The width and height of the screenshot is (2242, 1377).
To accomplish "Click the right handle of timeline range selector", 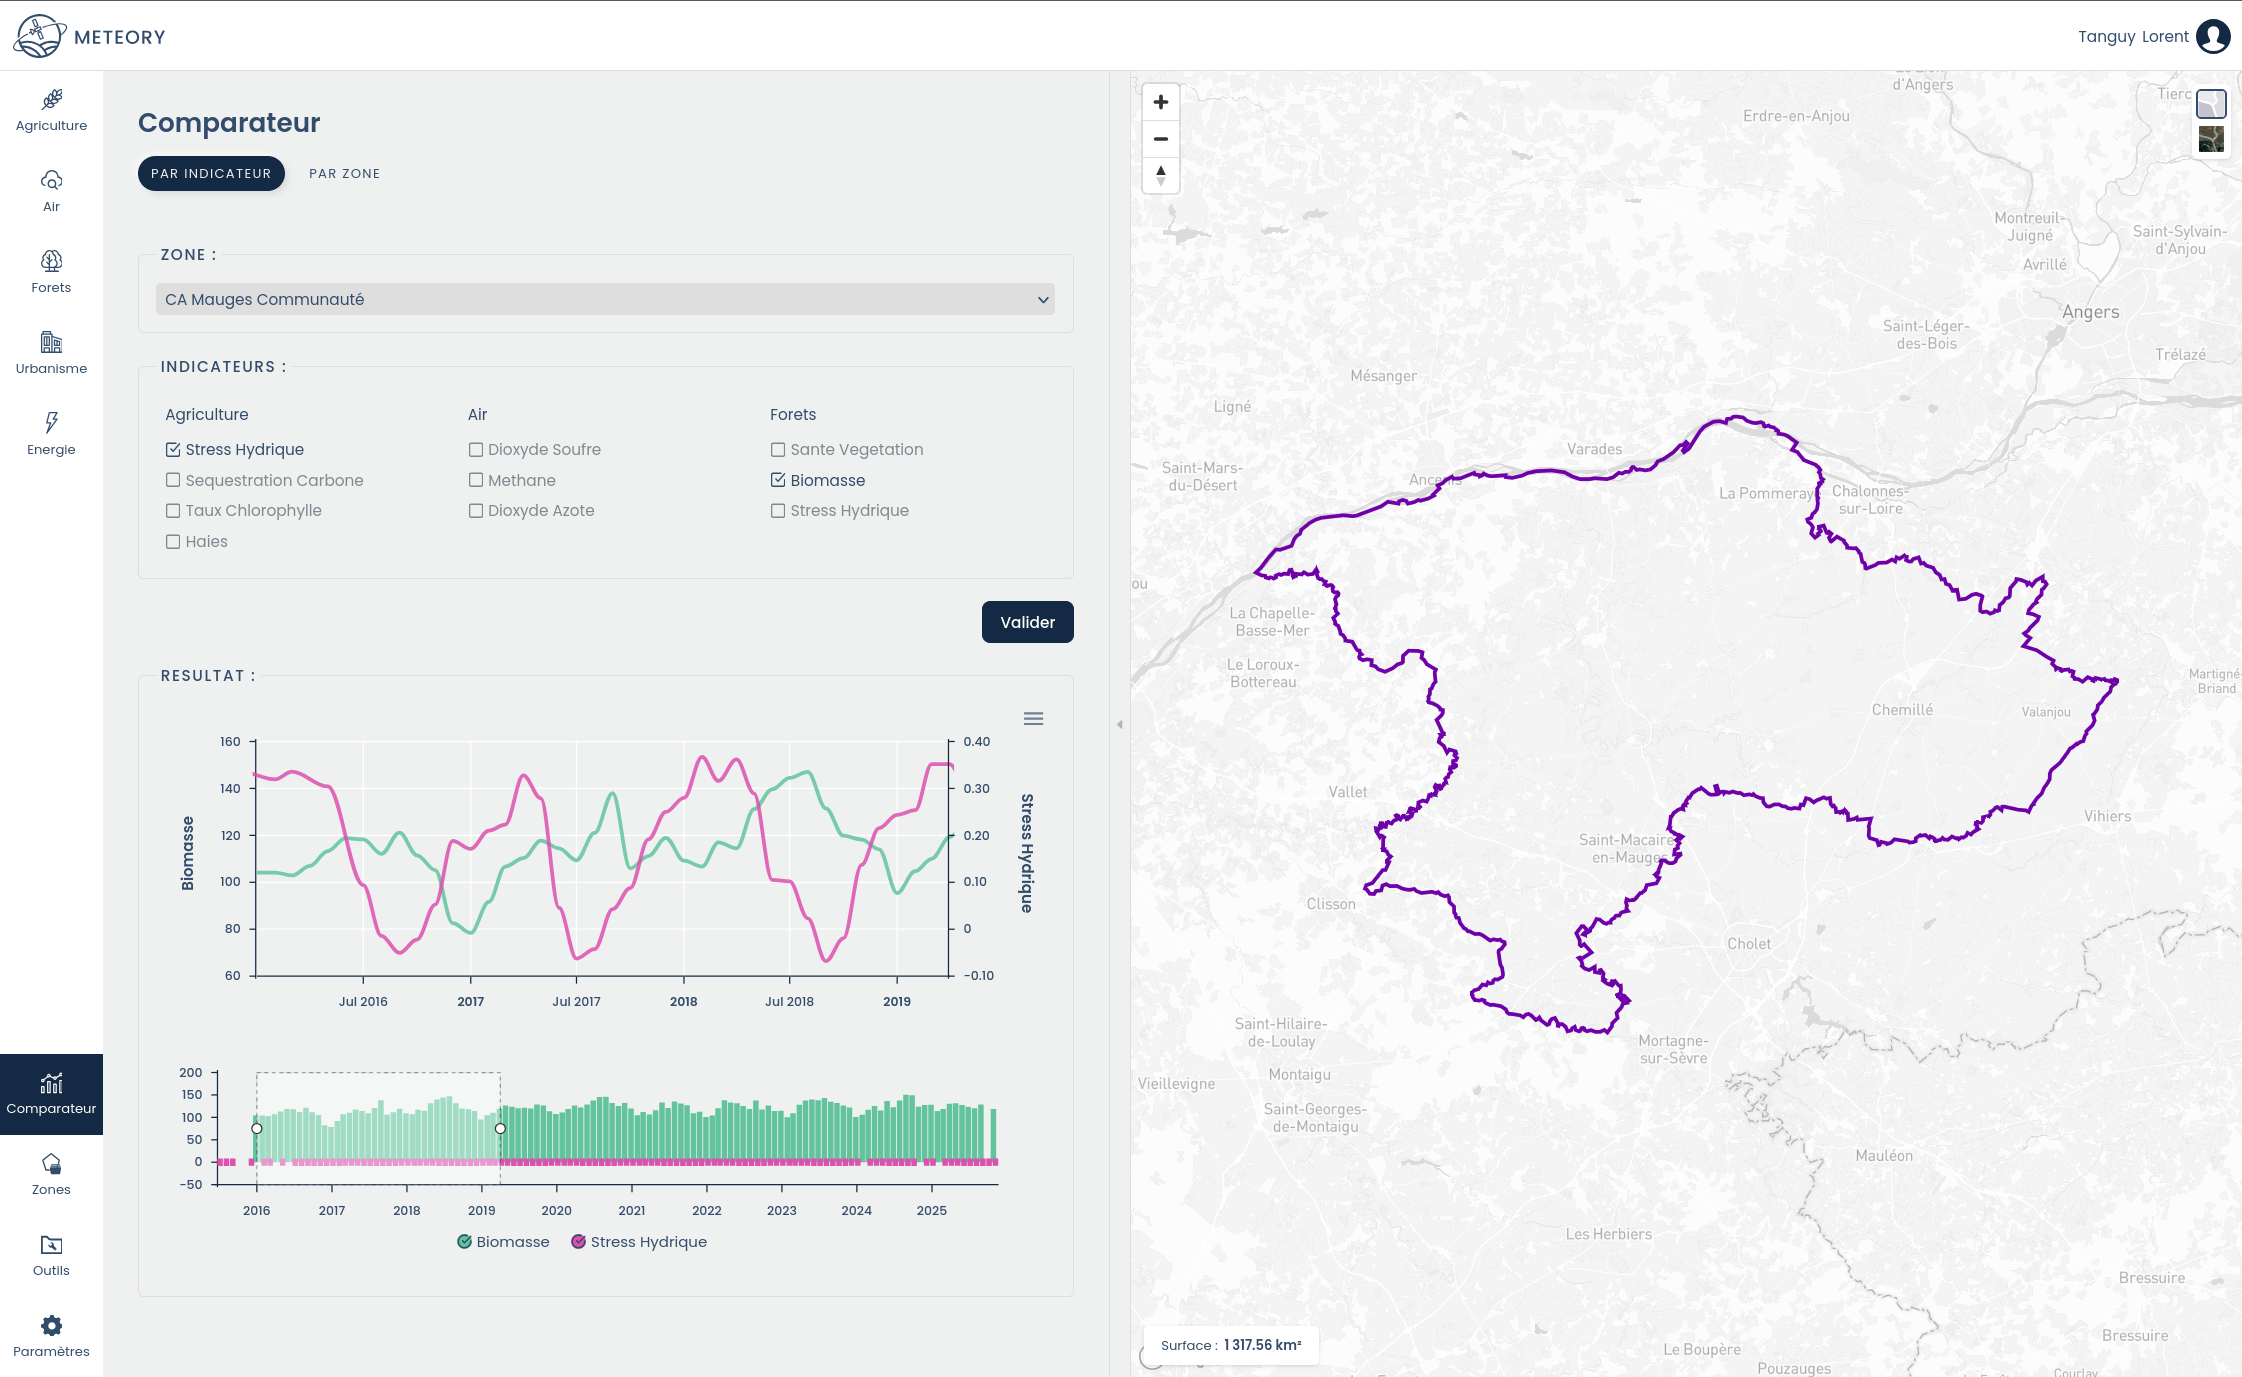I will [500, 1128].
